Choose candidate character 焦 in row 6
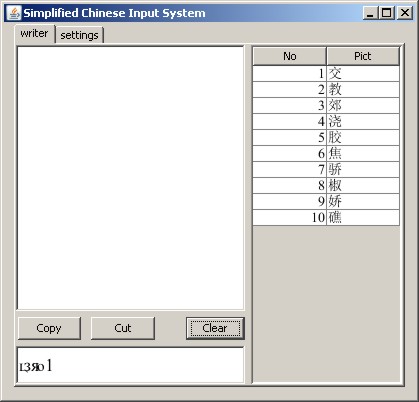Image resolution: width=419 pixels, height=402 pixels. click(x=363, y=154)
